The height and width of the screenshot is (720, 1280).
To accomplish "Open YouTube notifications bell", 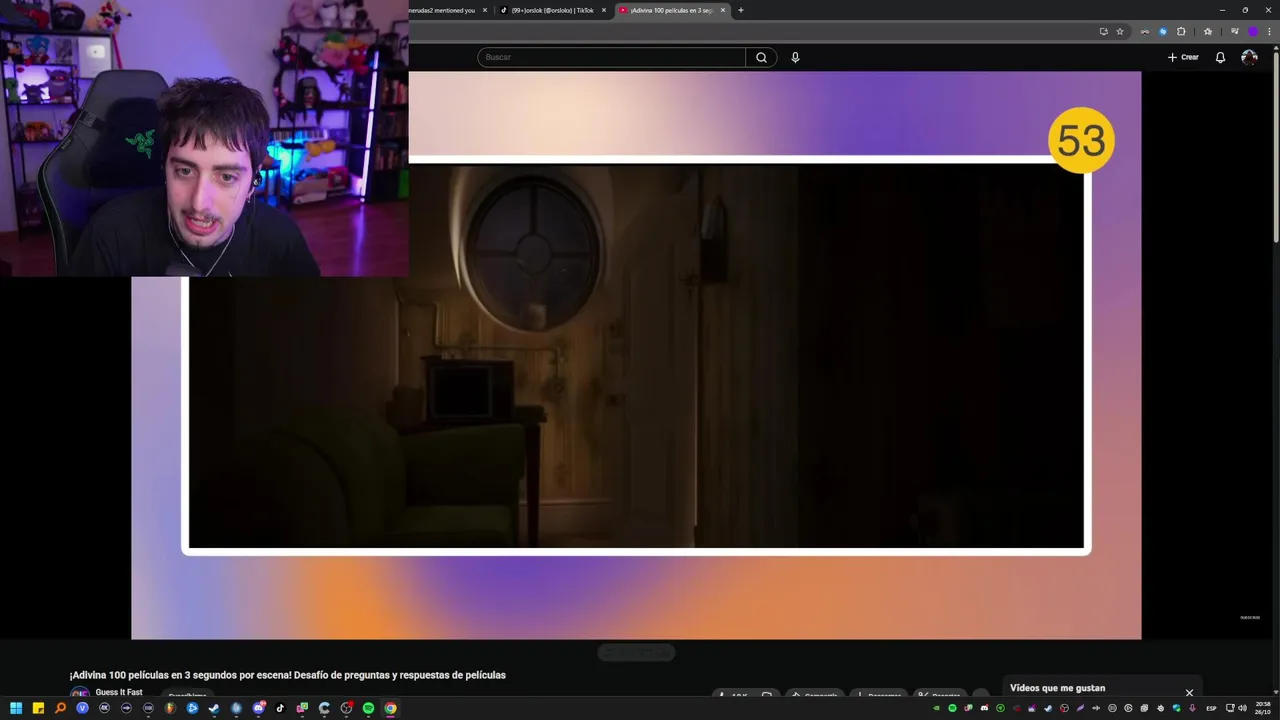I will pyautogui.click(x=1220, y=57).
